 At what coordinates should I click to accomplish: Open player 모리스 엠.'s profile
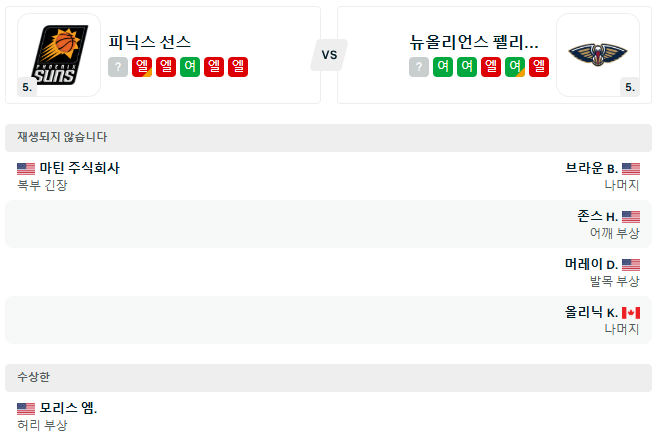[x=69, y=408]
